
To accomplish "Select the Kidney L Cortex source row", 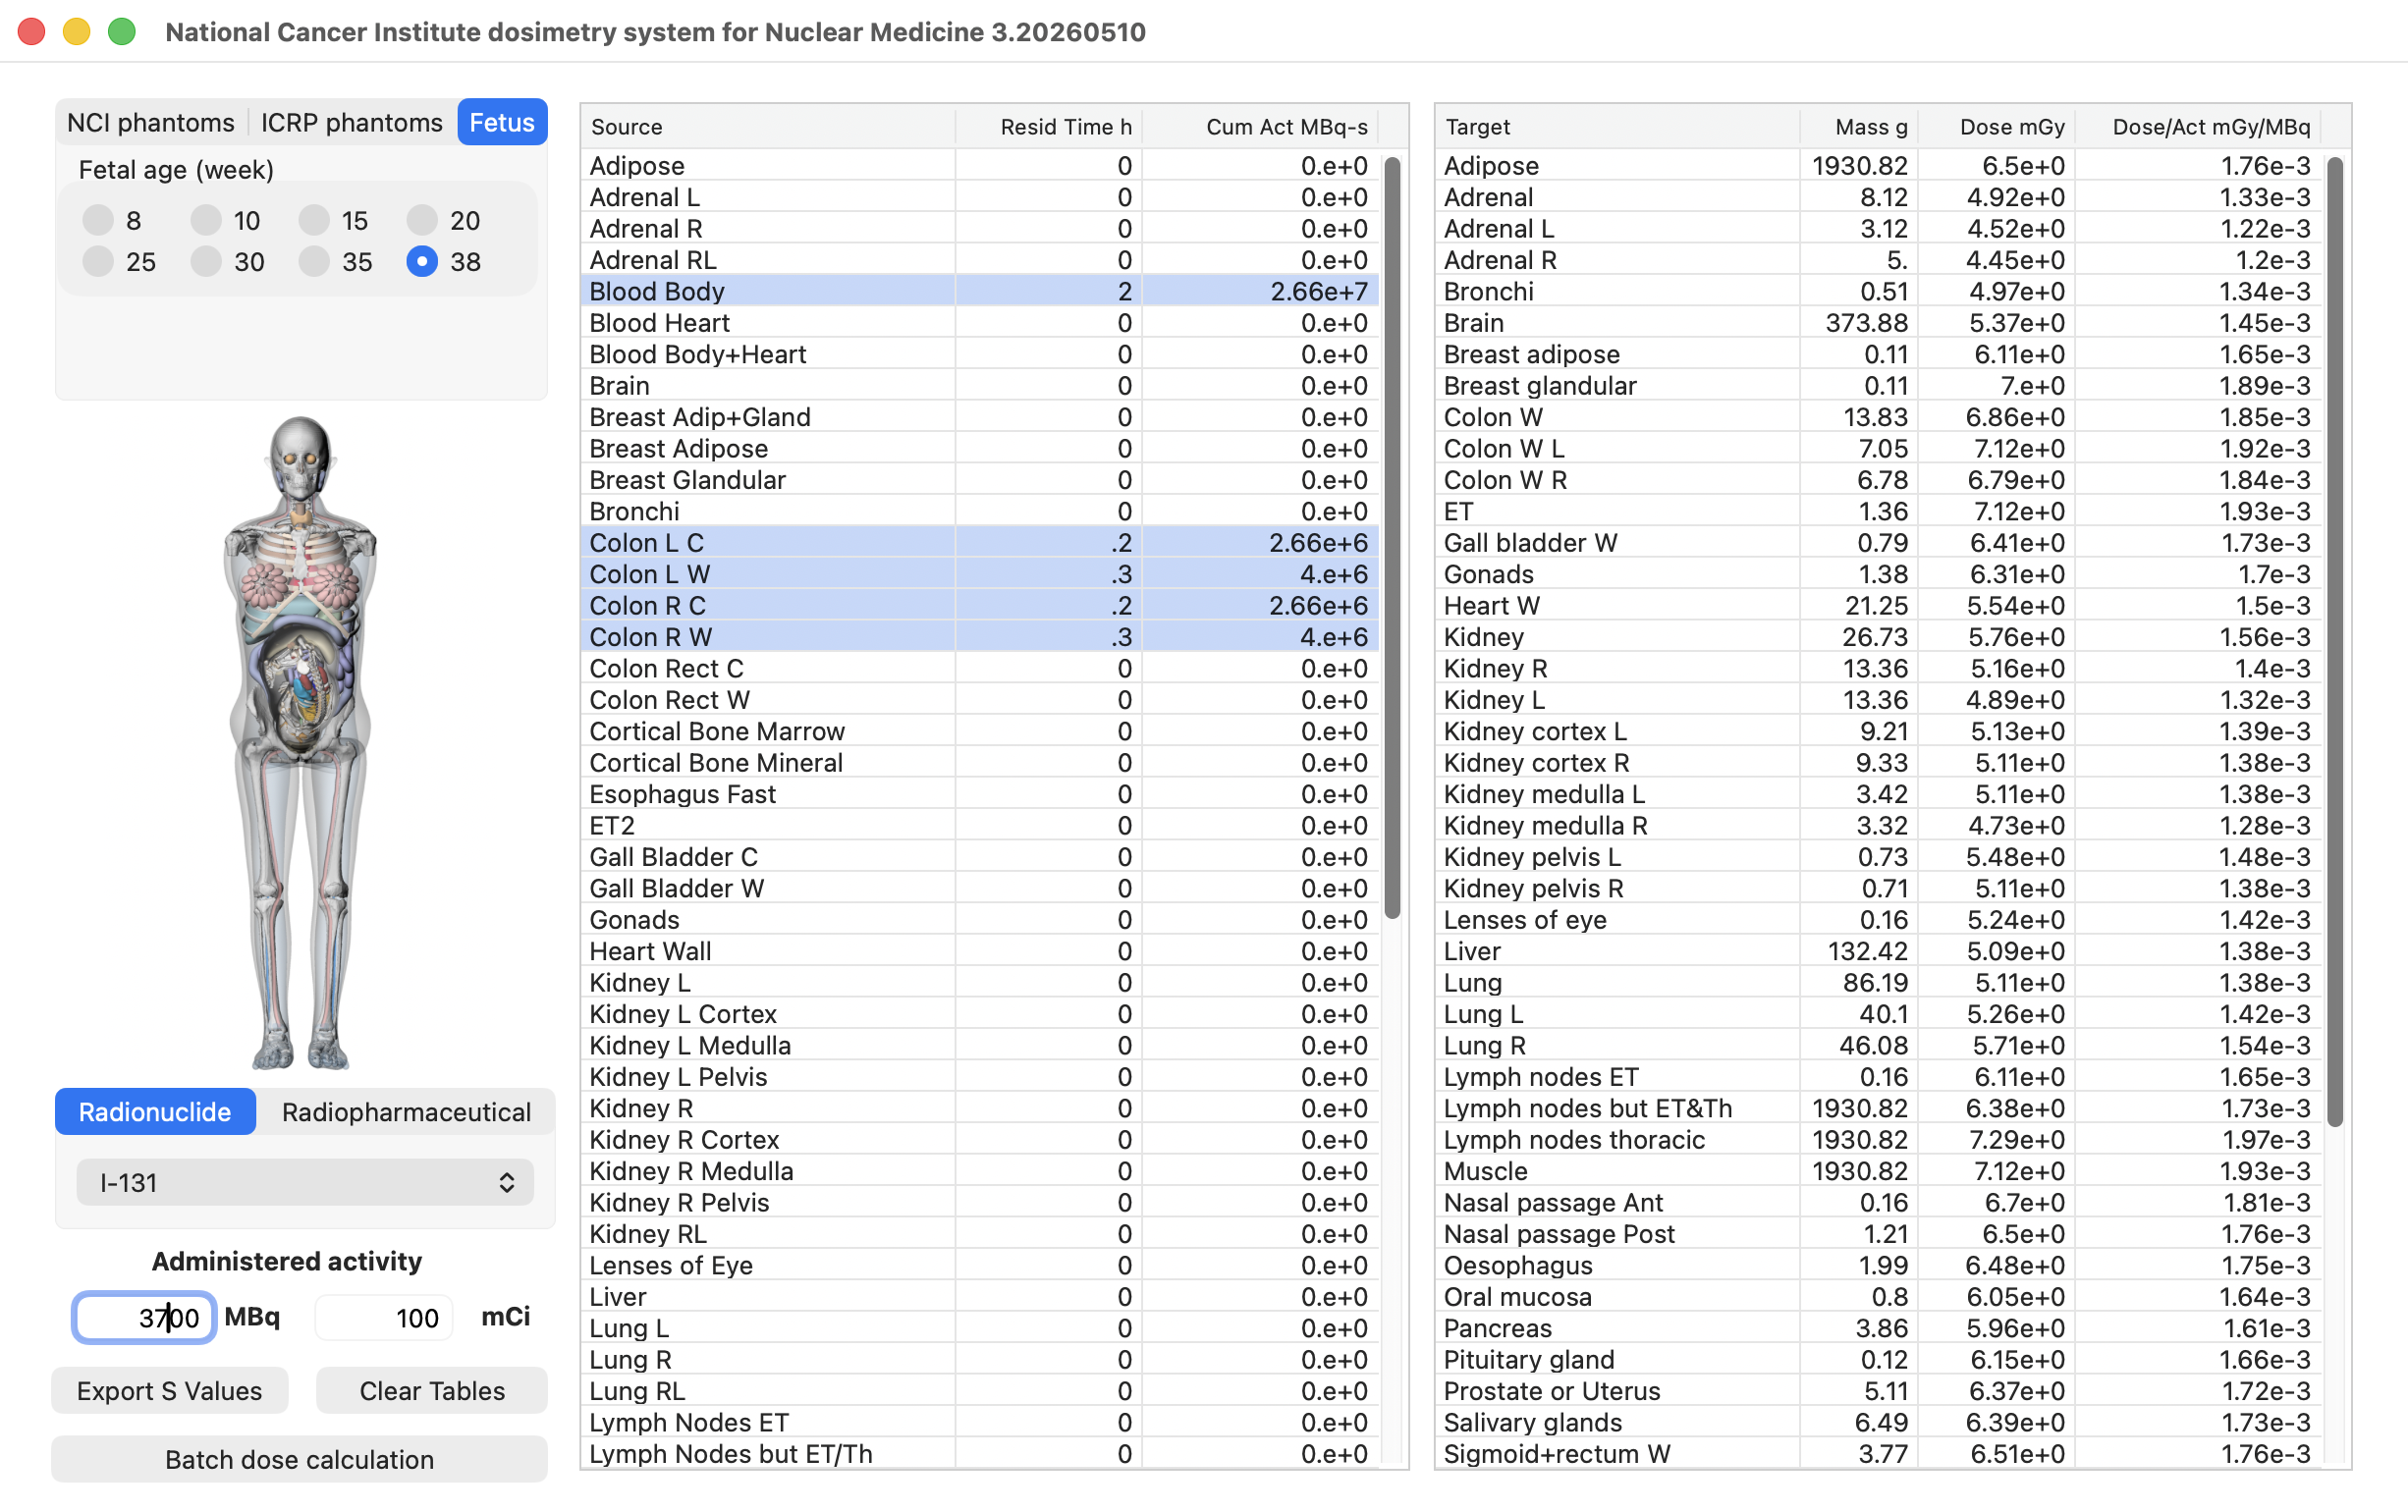I will [x=980, y=1014].
